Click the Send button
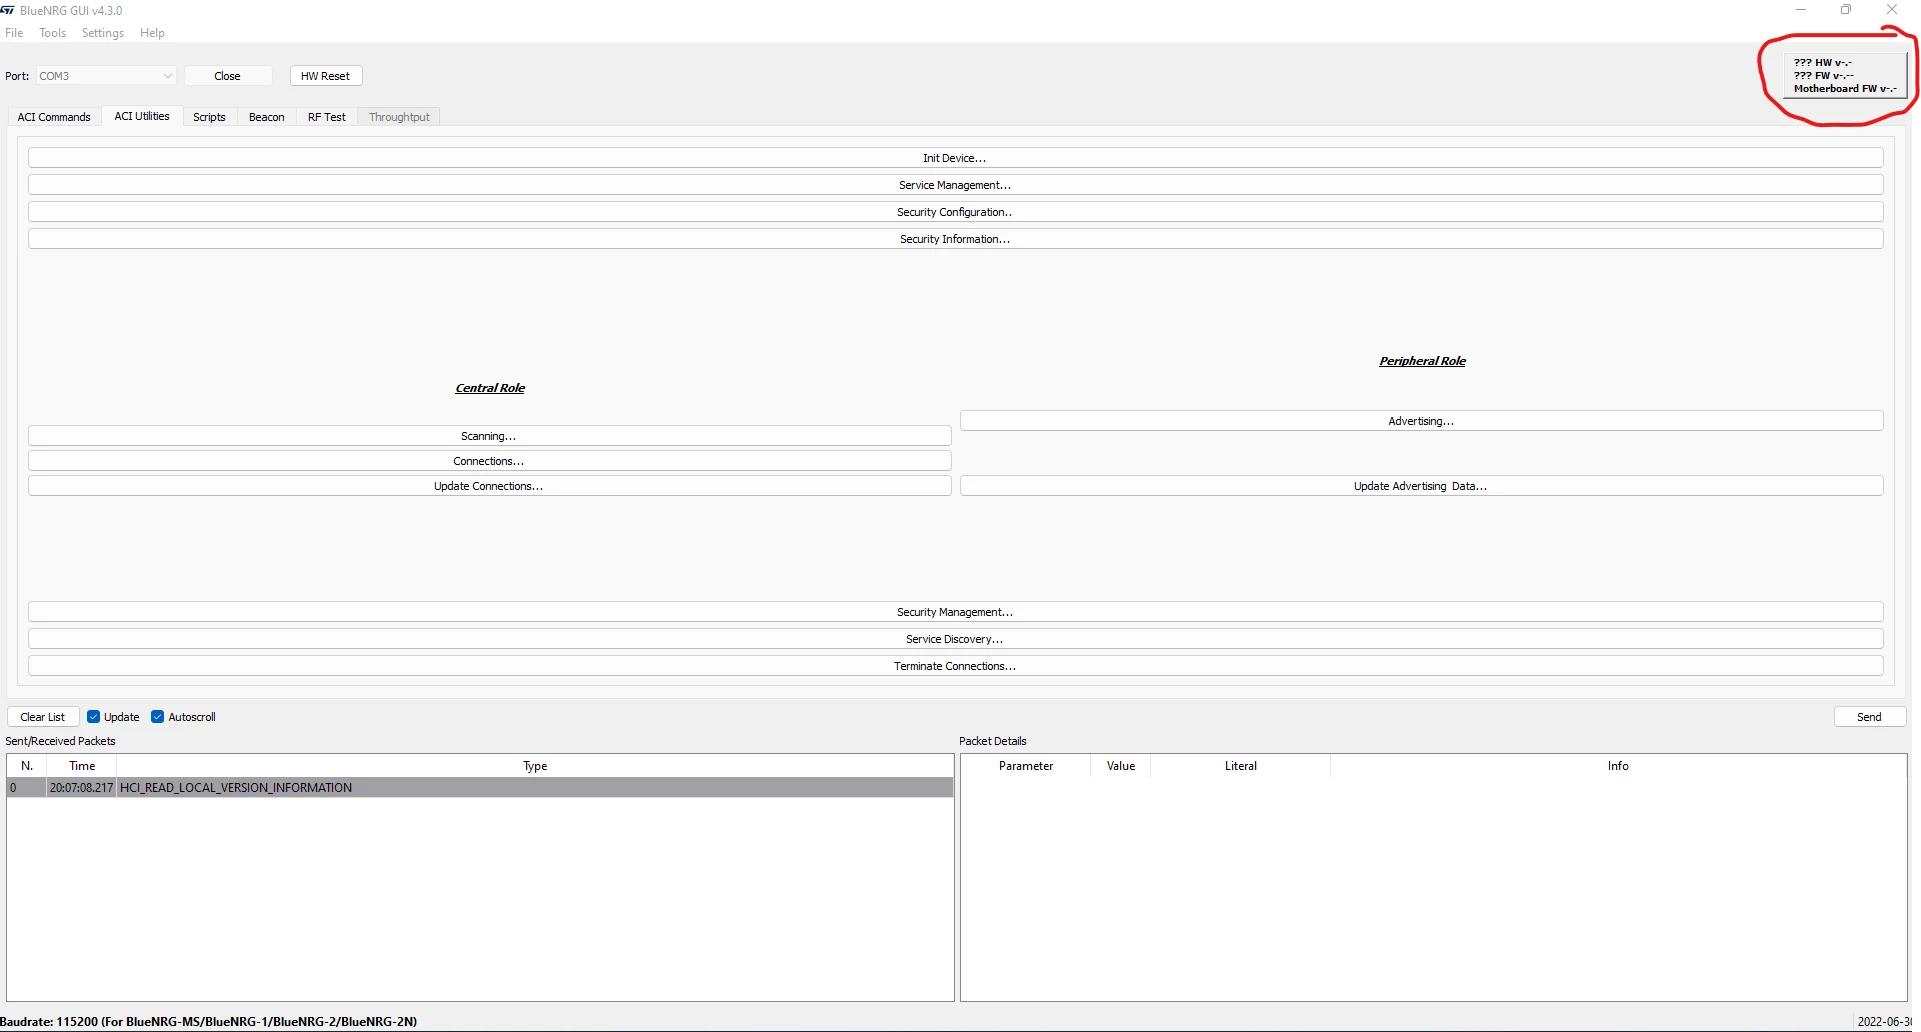 (1869, 717)
